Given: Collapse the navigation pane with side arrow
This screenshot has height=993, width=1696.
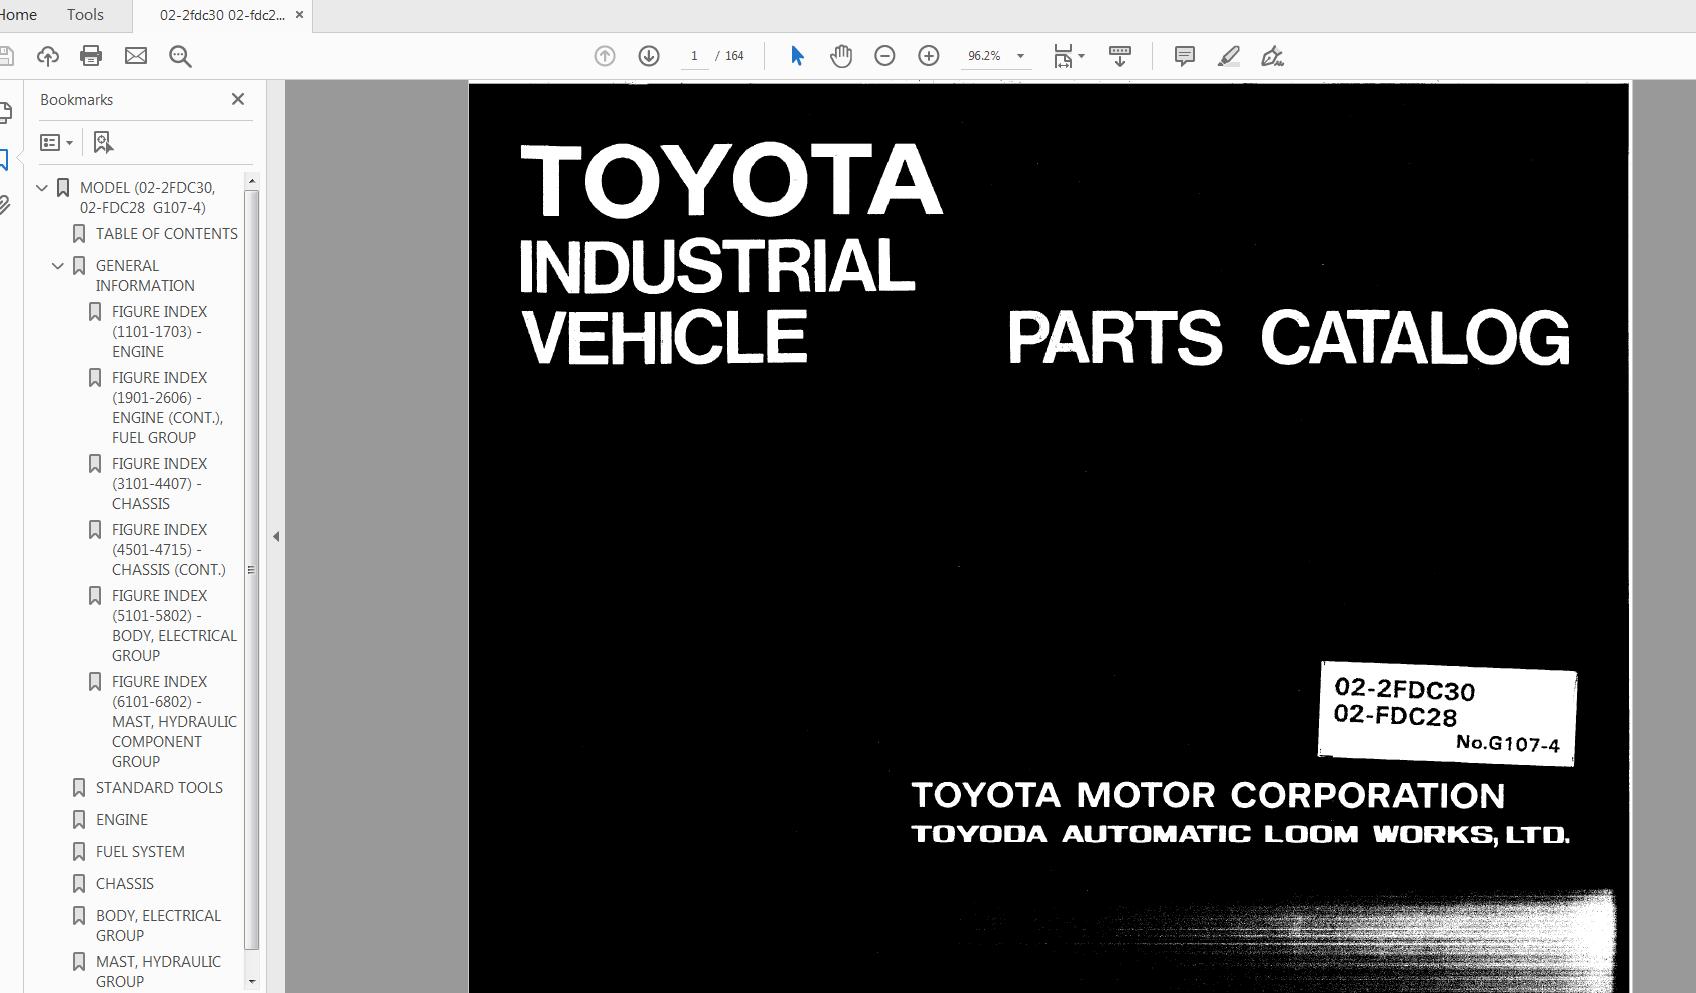Looking at the screenshot, I should tap(276, 536).
